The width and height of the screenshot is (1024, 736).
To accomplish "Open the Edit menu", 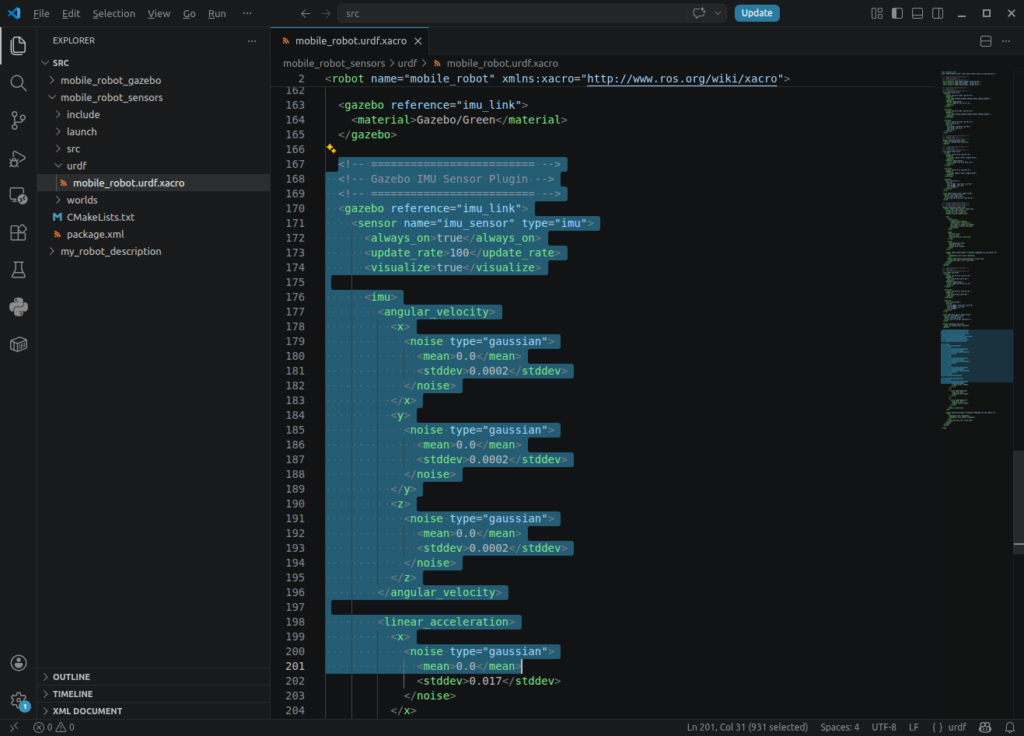I will [71, 13].
